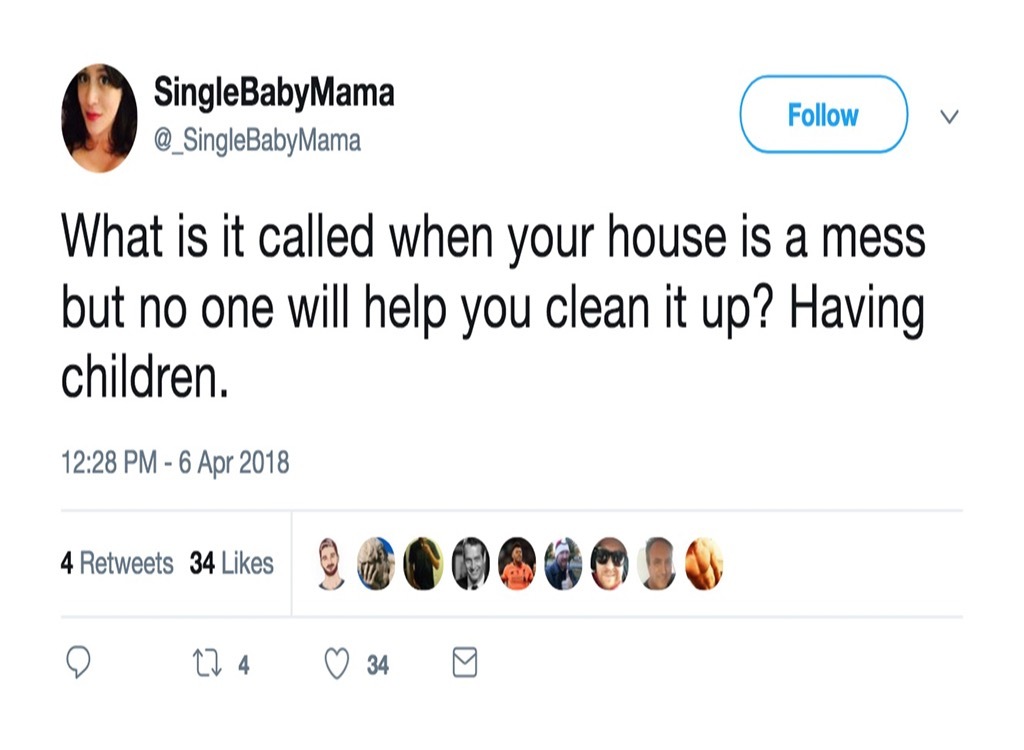Click SingleBabyMama's profile picture
This screenshot has width=1024, height=750.
[100, 115]
